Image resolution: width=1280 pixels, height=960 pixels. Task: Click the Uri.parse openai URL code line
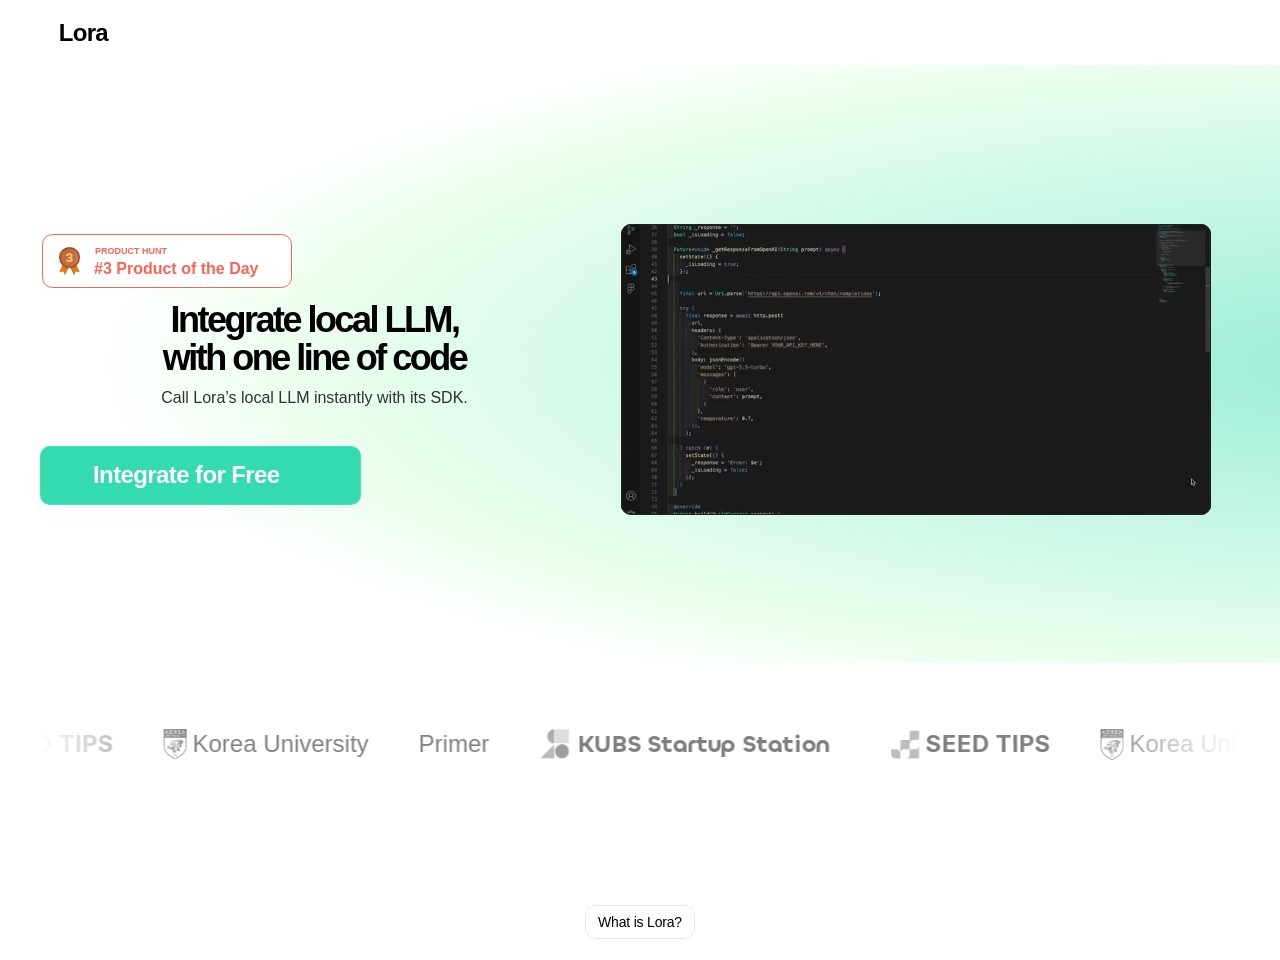point(779,293)
